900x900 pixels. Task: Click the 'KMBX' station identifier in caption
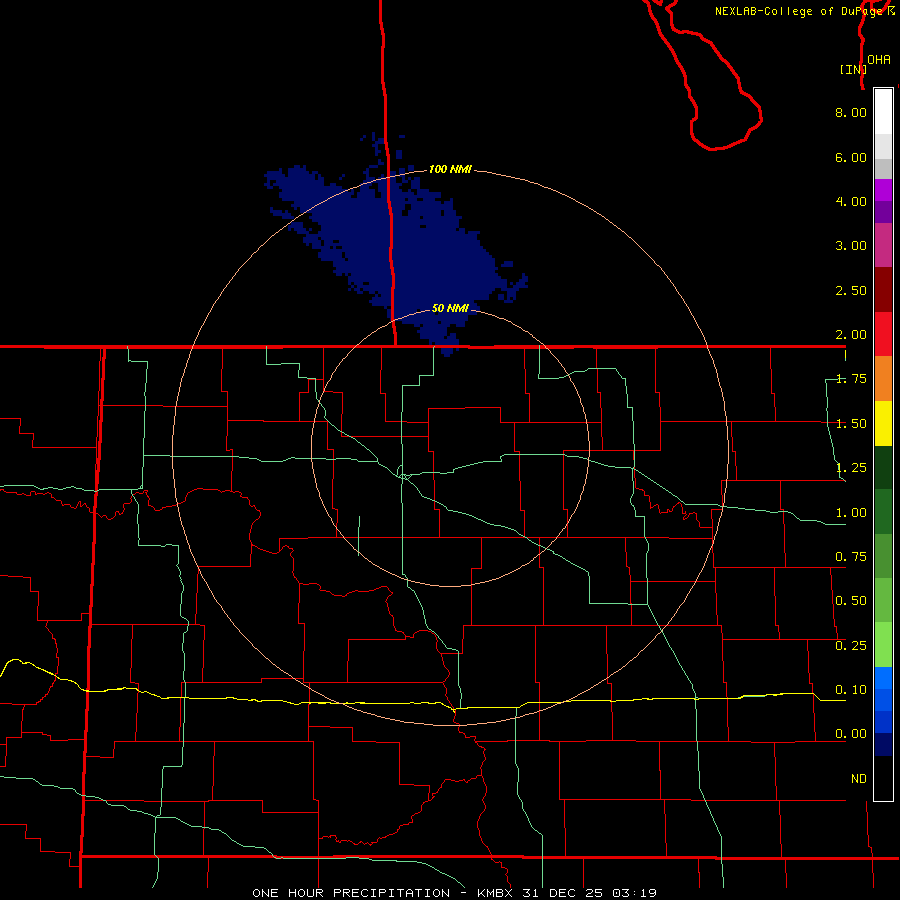point(495,893)
